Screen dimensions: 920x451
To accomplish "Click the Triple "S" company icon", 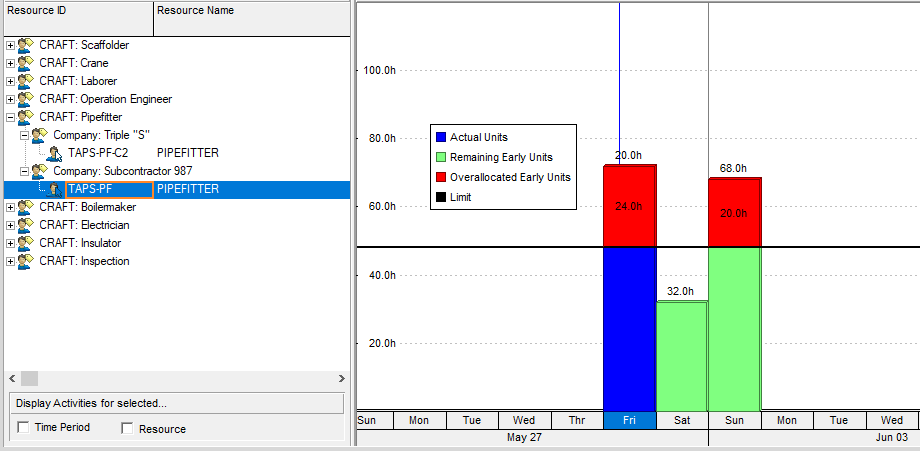I will (40, 135).
